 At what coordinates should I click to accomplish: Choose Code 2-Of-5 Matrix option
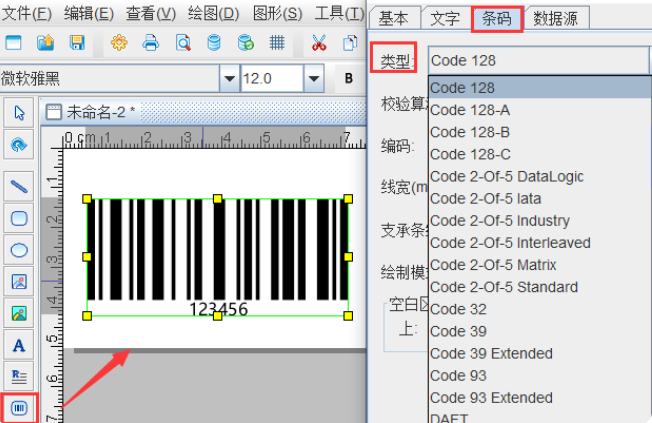coord(539,265)
